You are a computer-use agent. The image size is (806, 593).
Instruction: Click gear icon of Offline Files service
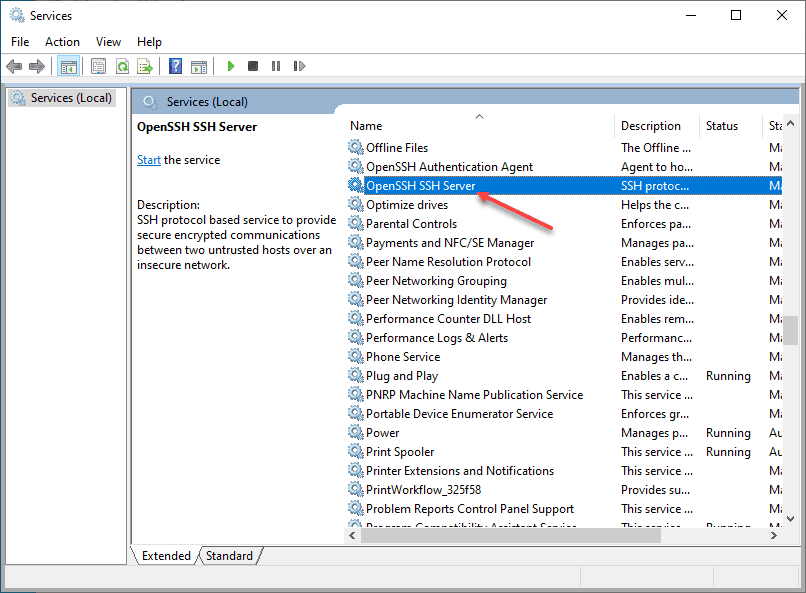tap(356, 147)
